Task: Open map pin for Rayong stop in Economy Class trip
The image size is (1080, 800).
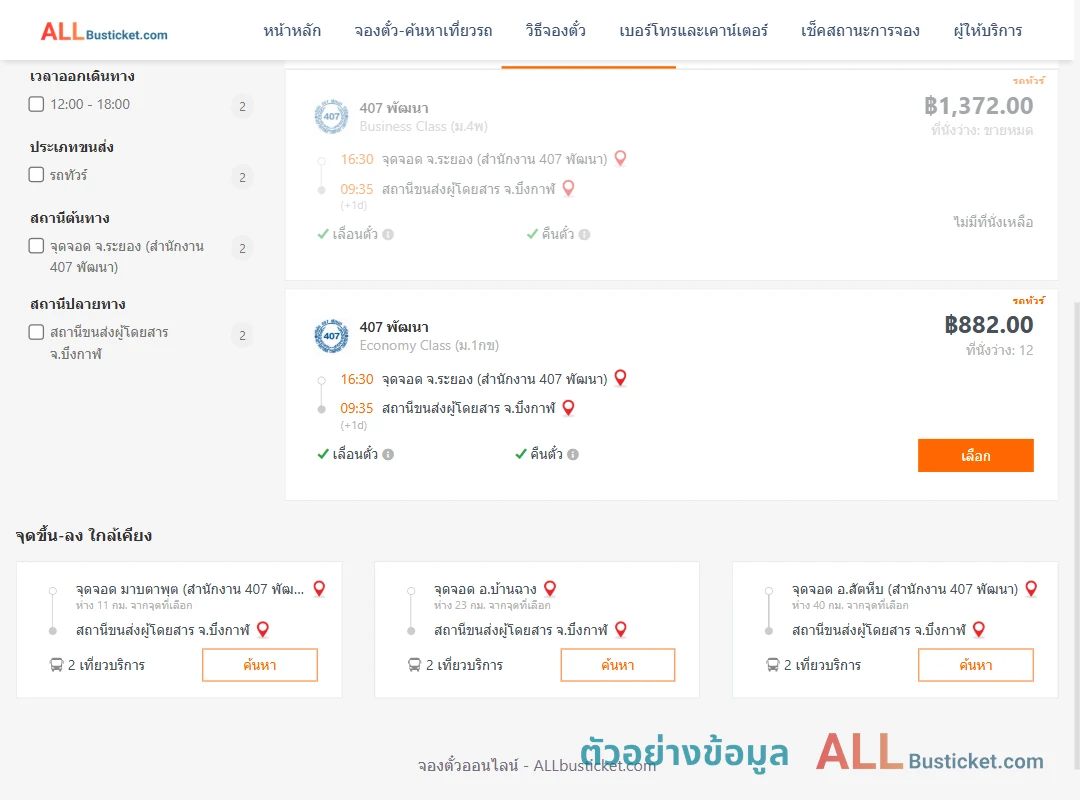Action: coord(621,378)
